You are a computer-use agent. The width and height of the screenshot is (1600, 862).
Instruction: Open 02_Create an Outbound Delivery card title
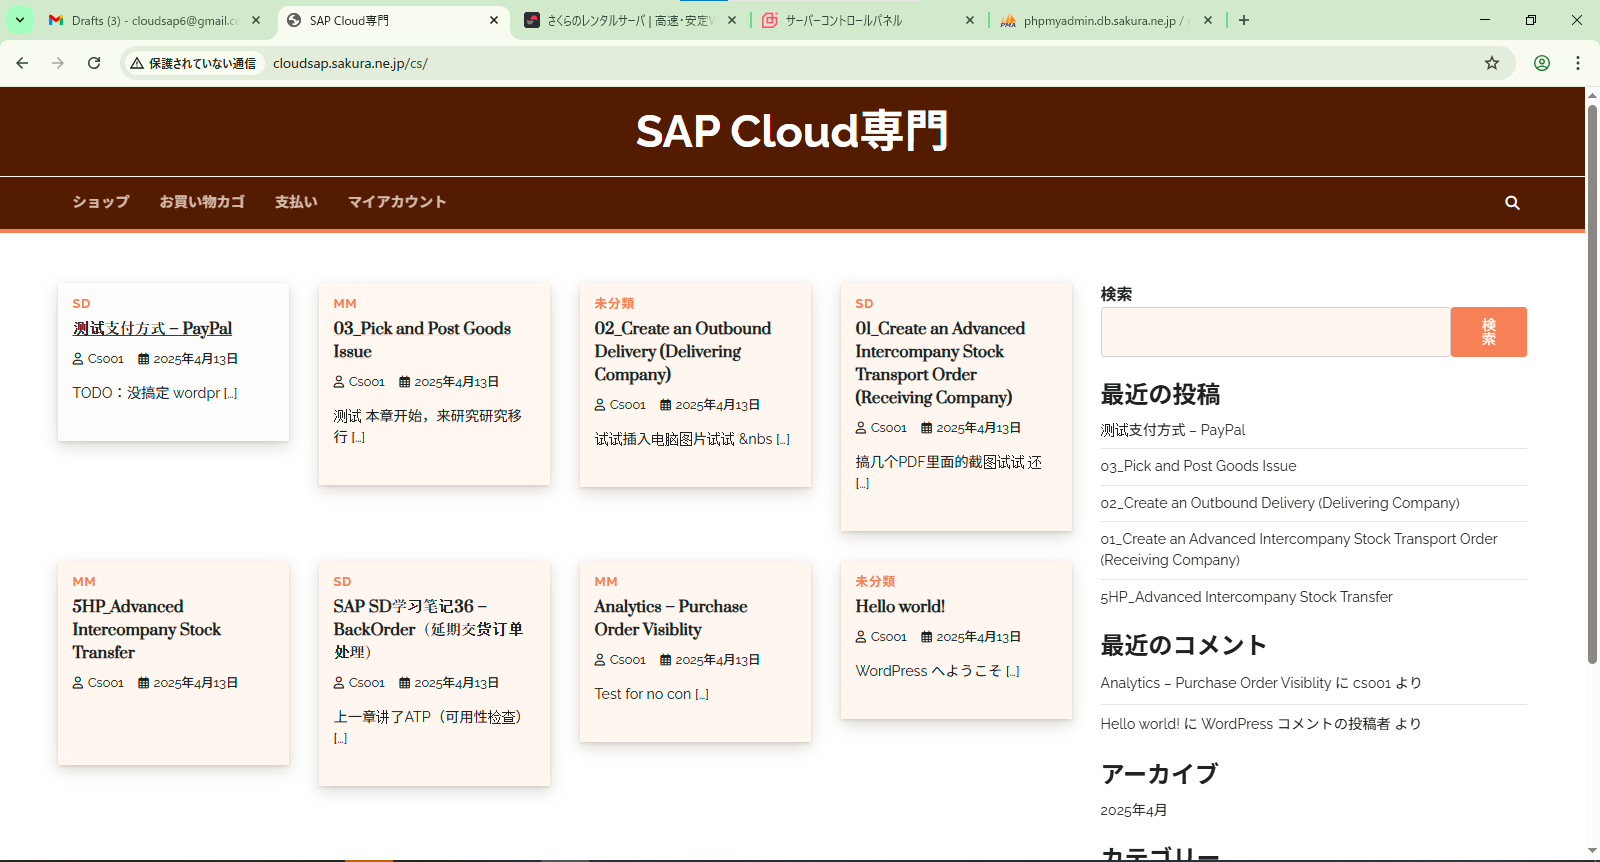point(683,351)
